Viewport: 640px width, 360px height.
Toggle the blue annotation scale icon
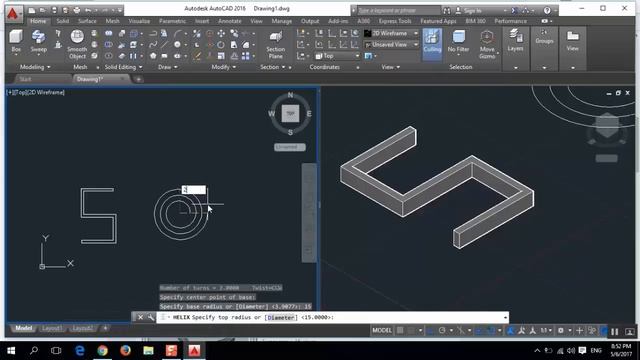point(510,331)
